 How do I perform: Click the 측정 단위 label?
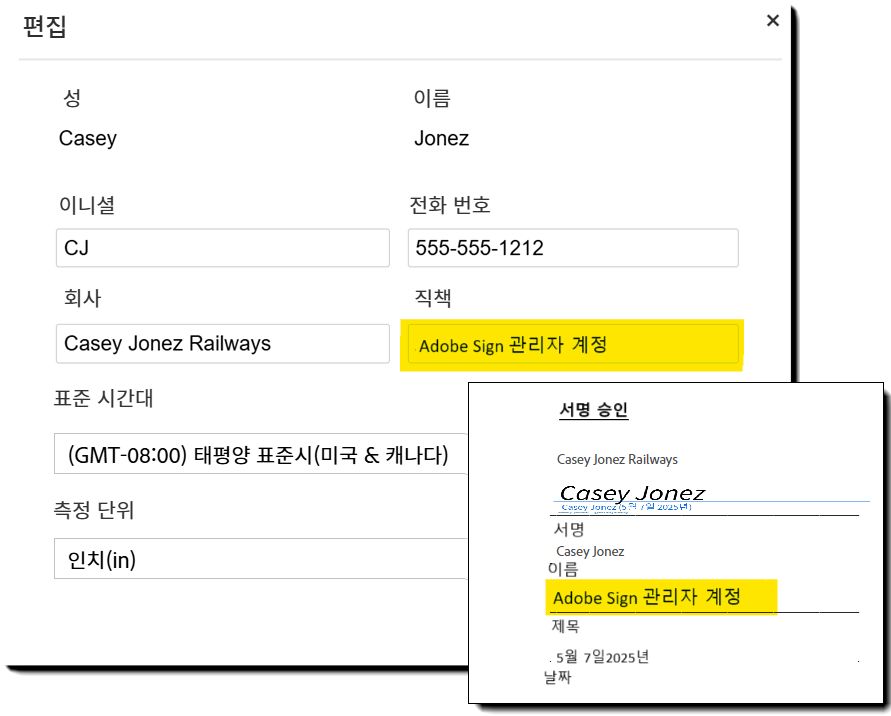pos(94,510)
